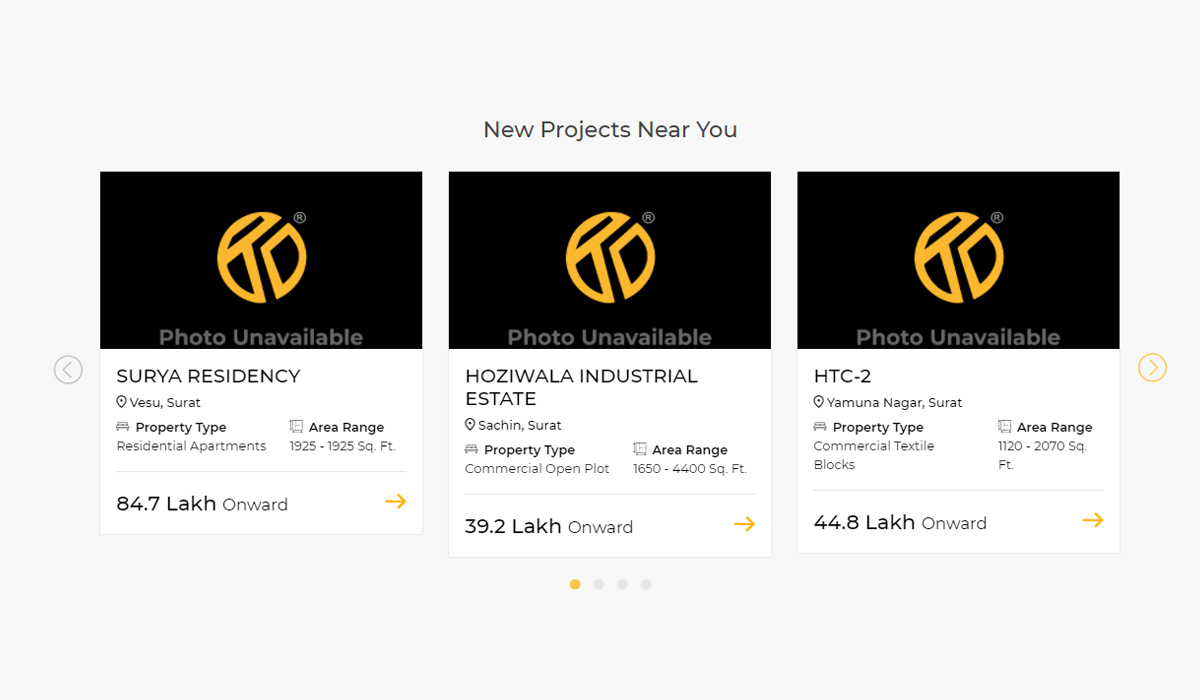The width and height of the screenshot is (1200, 700).
Task: Click HTC-2 placeholder image
Action: pyautogui.click(x=958, y=260)
